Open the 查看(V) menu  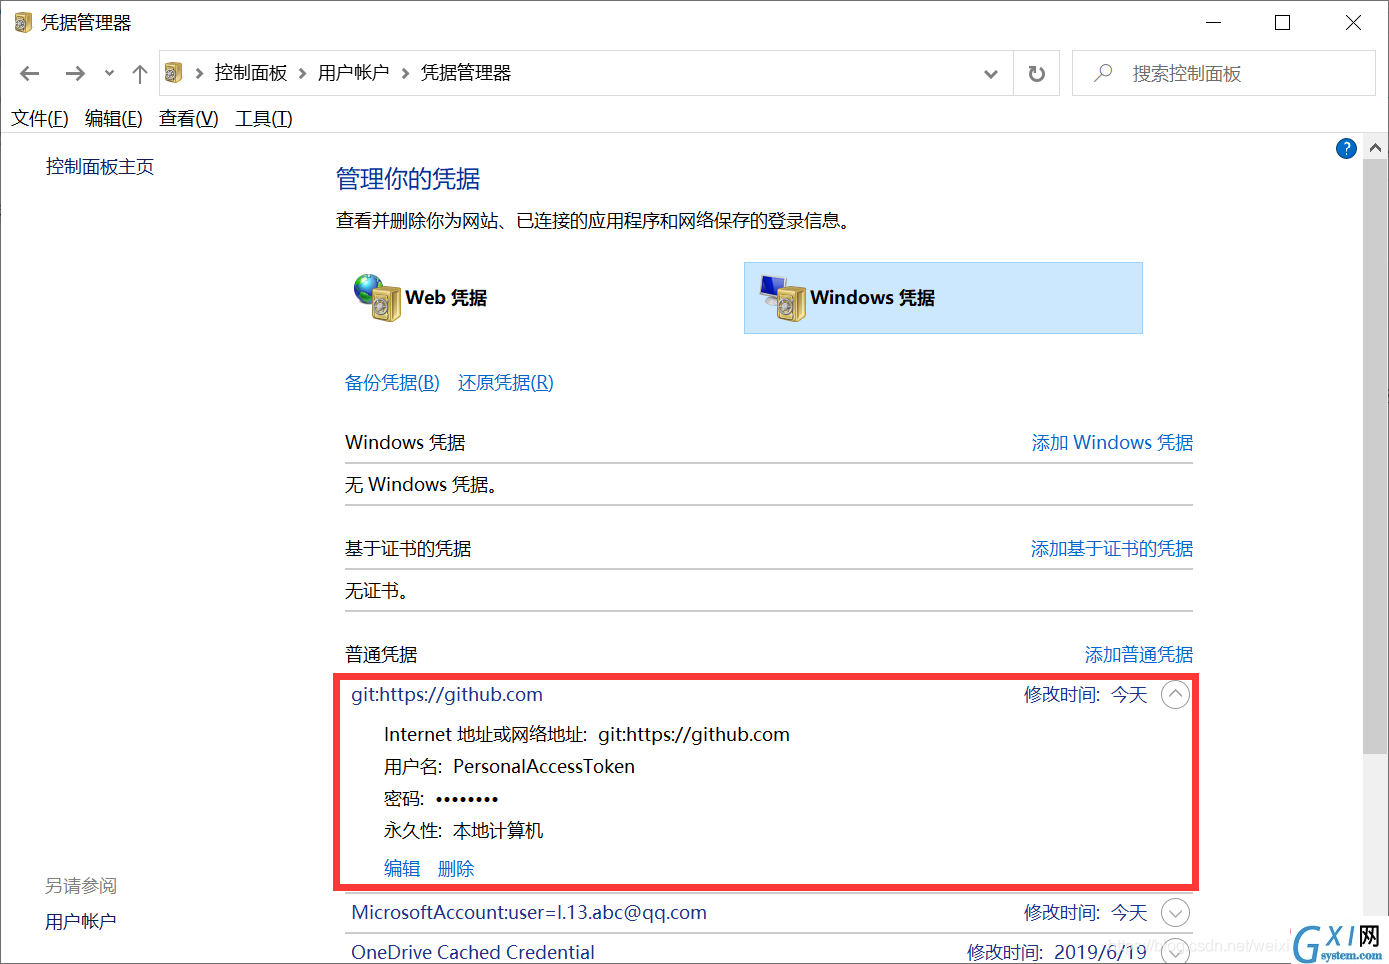[x=189, y=119]
